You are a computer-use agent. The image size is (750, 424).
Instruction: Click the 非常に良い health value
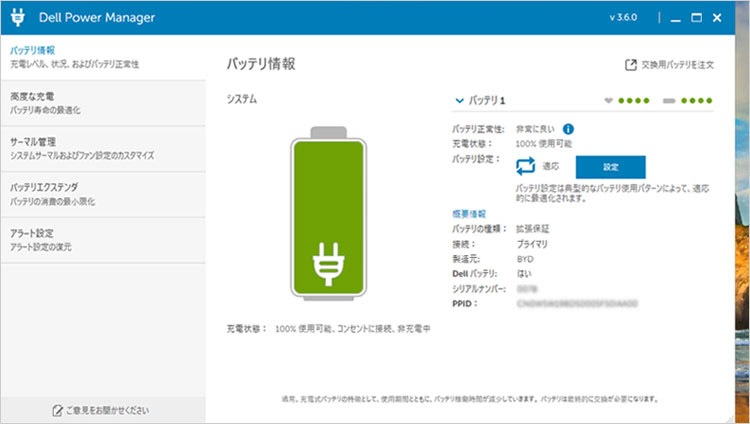(x=535, y=129)
